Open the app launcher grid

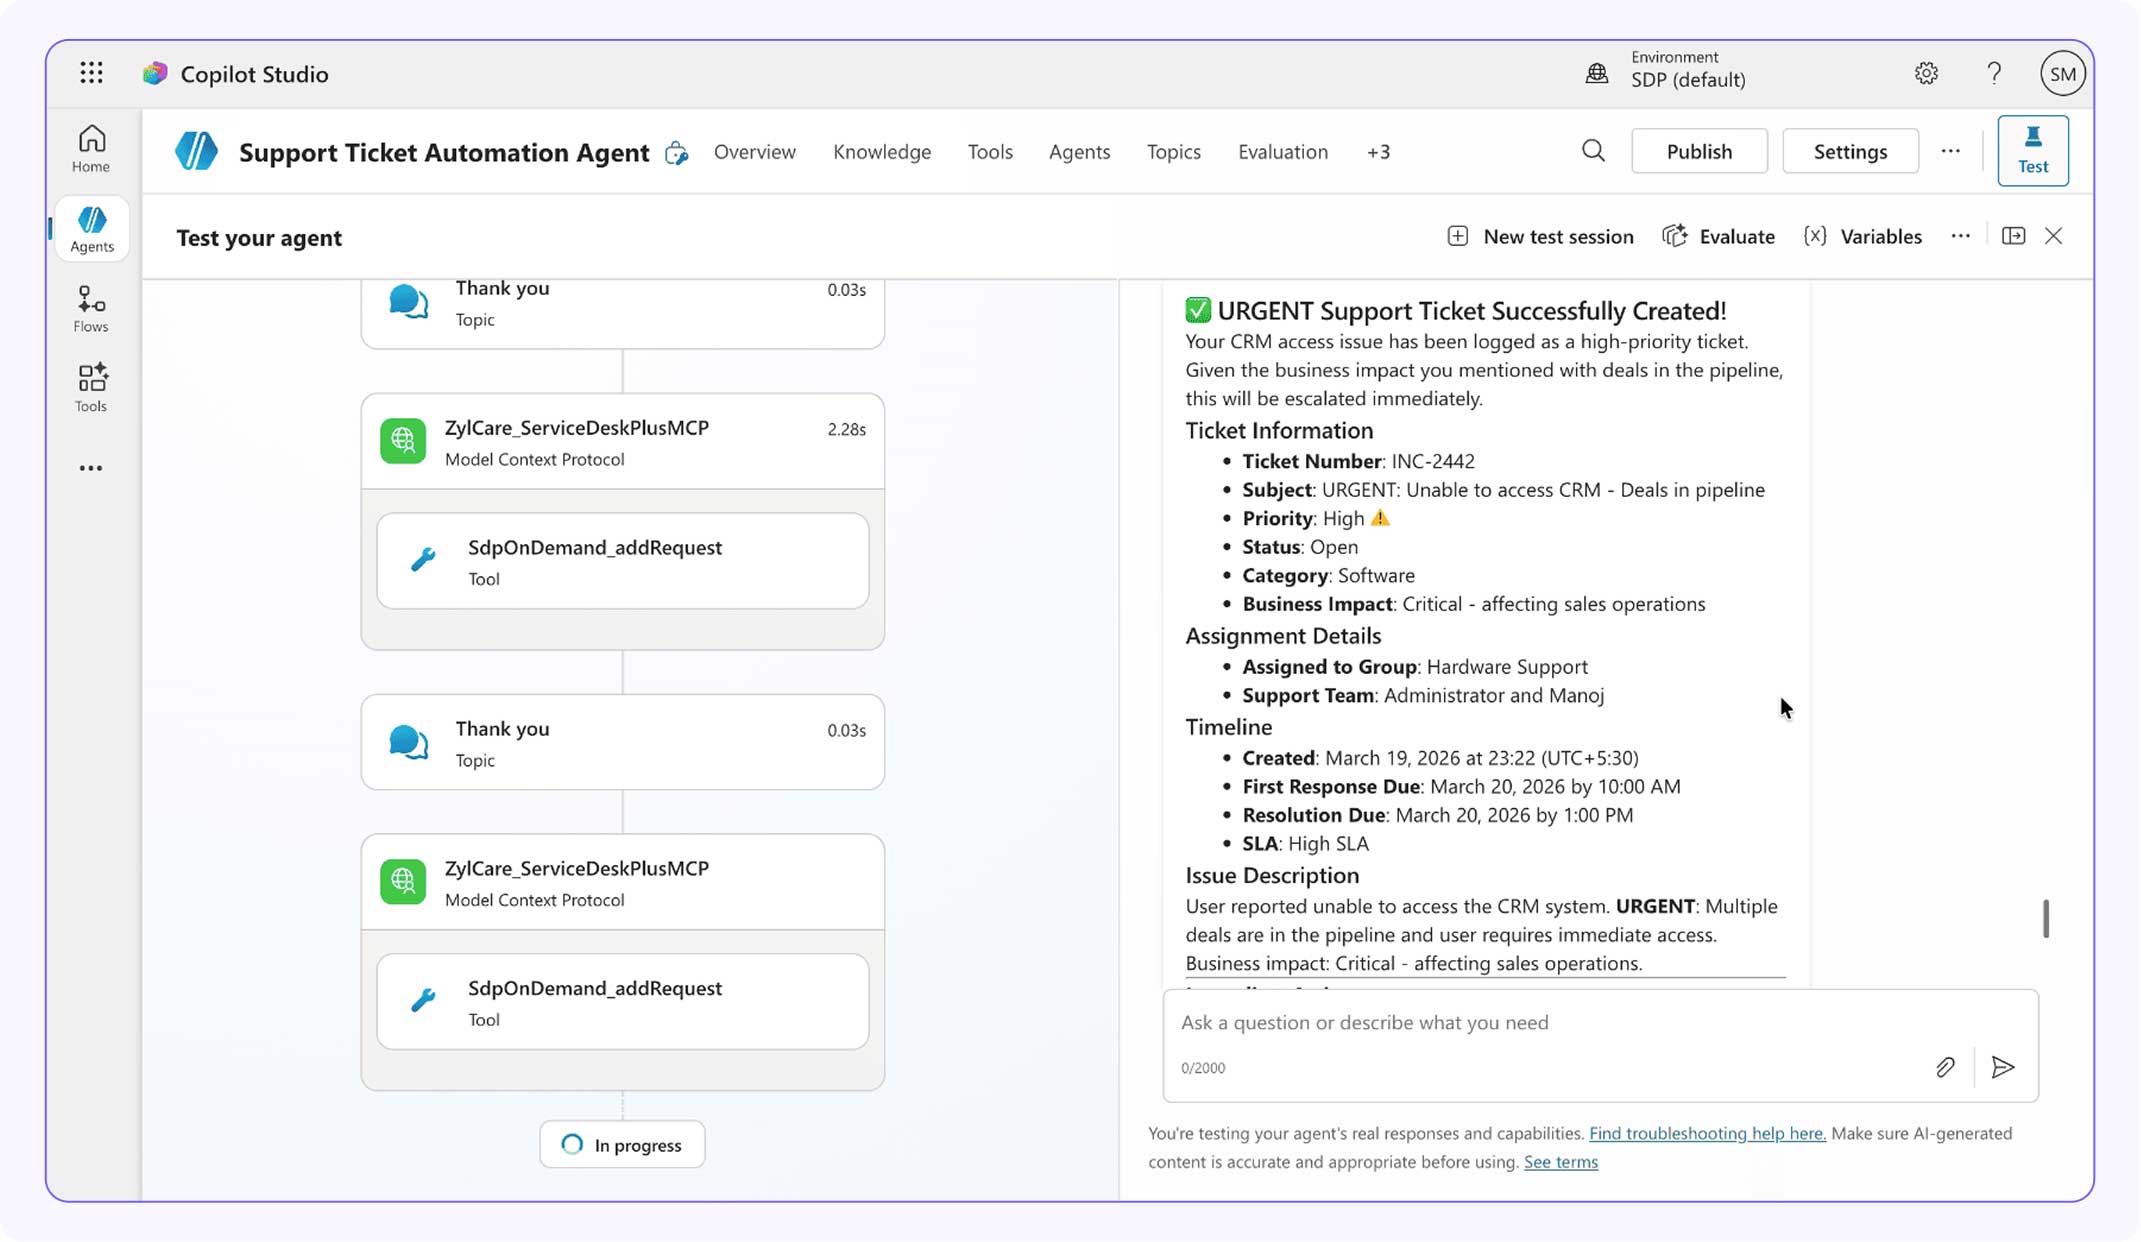coord(90,72)
